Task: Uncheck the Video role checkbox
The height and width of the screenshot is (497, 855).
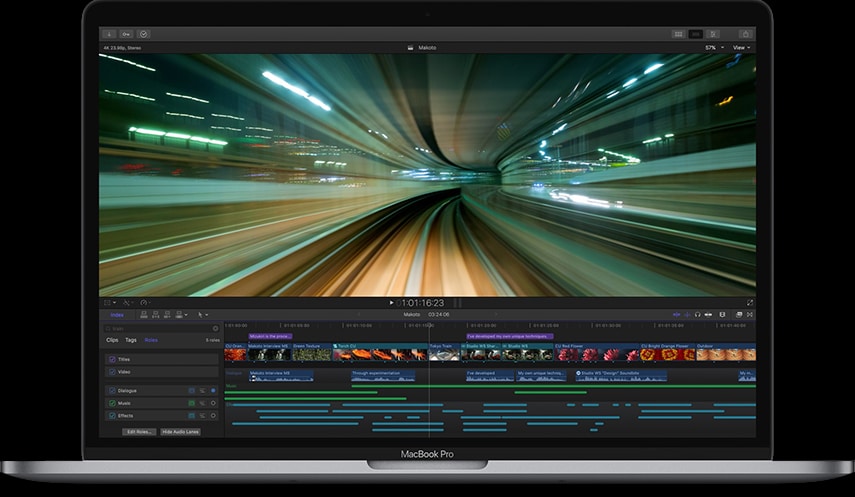Action: 112,372
